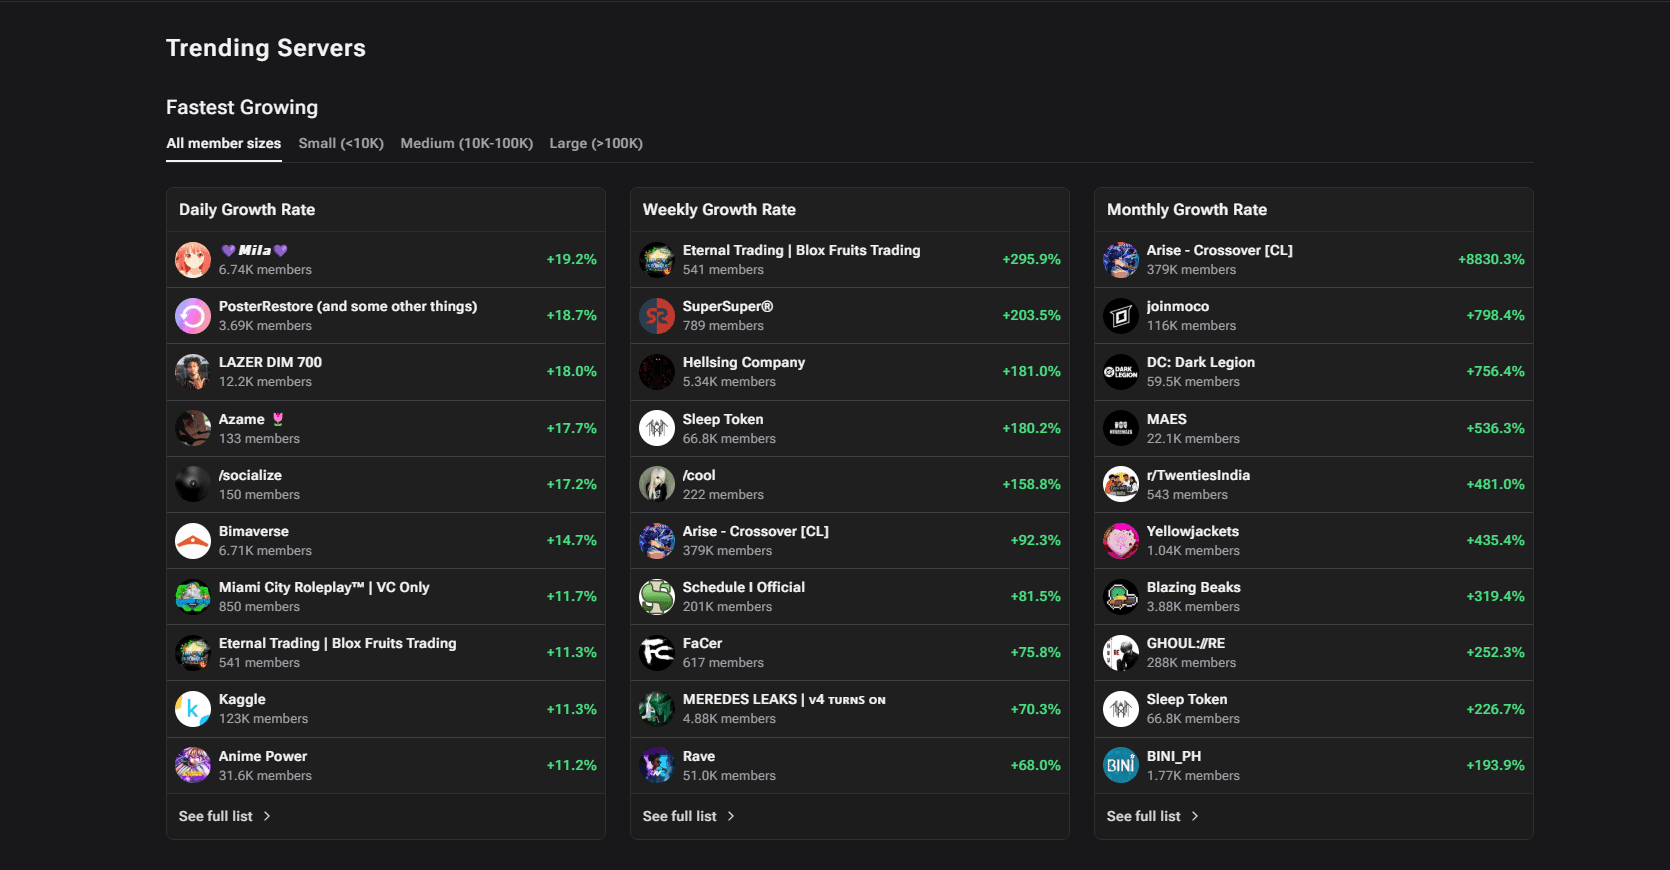
Task: Open the Yellowjackets server name link
Action: [1192, 531]
